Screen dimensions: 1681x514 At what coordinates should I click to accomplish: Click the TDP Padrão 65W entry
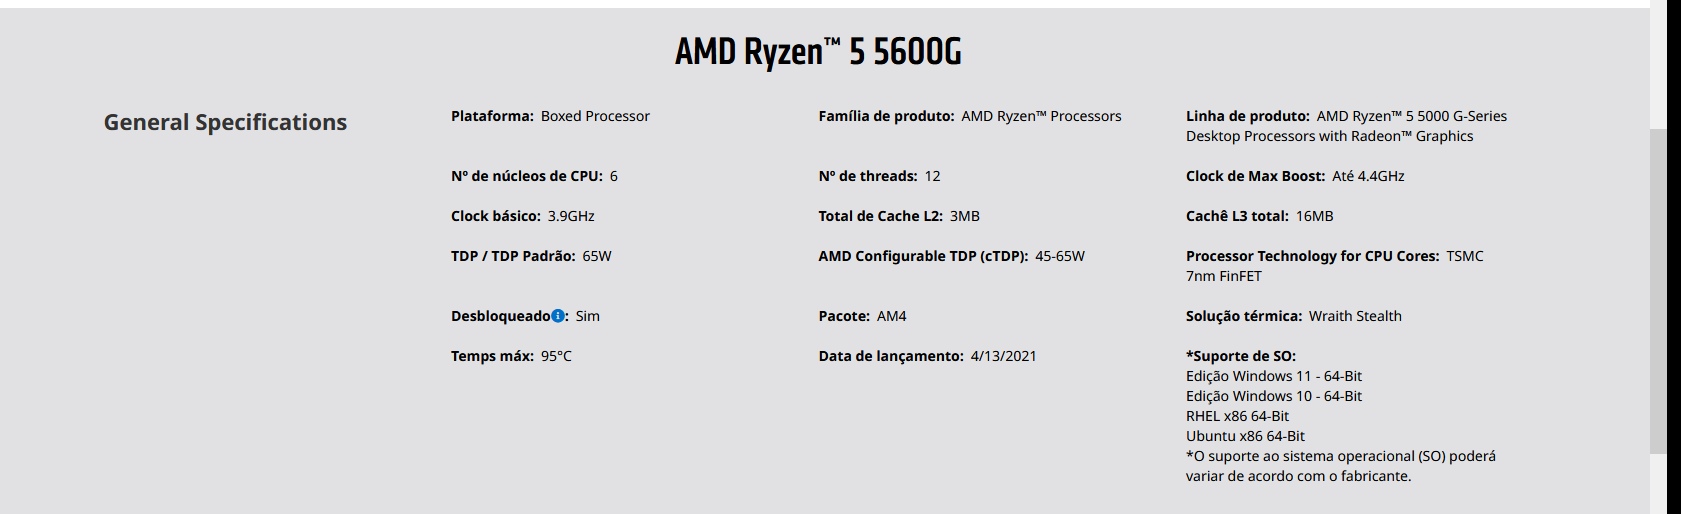coord(531,256)
